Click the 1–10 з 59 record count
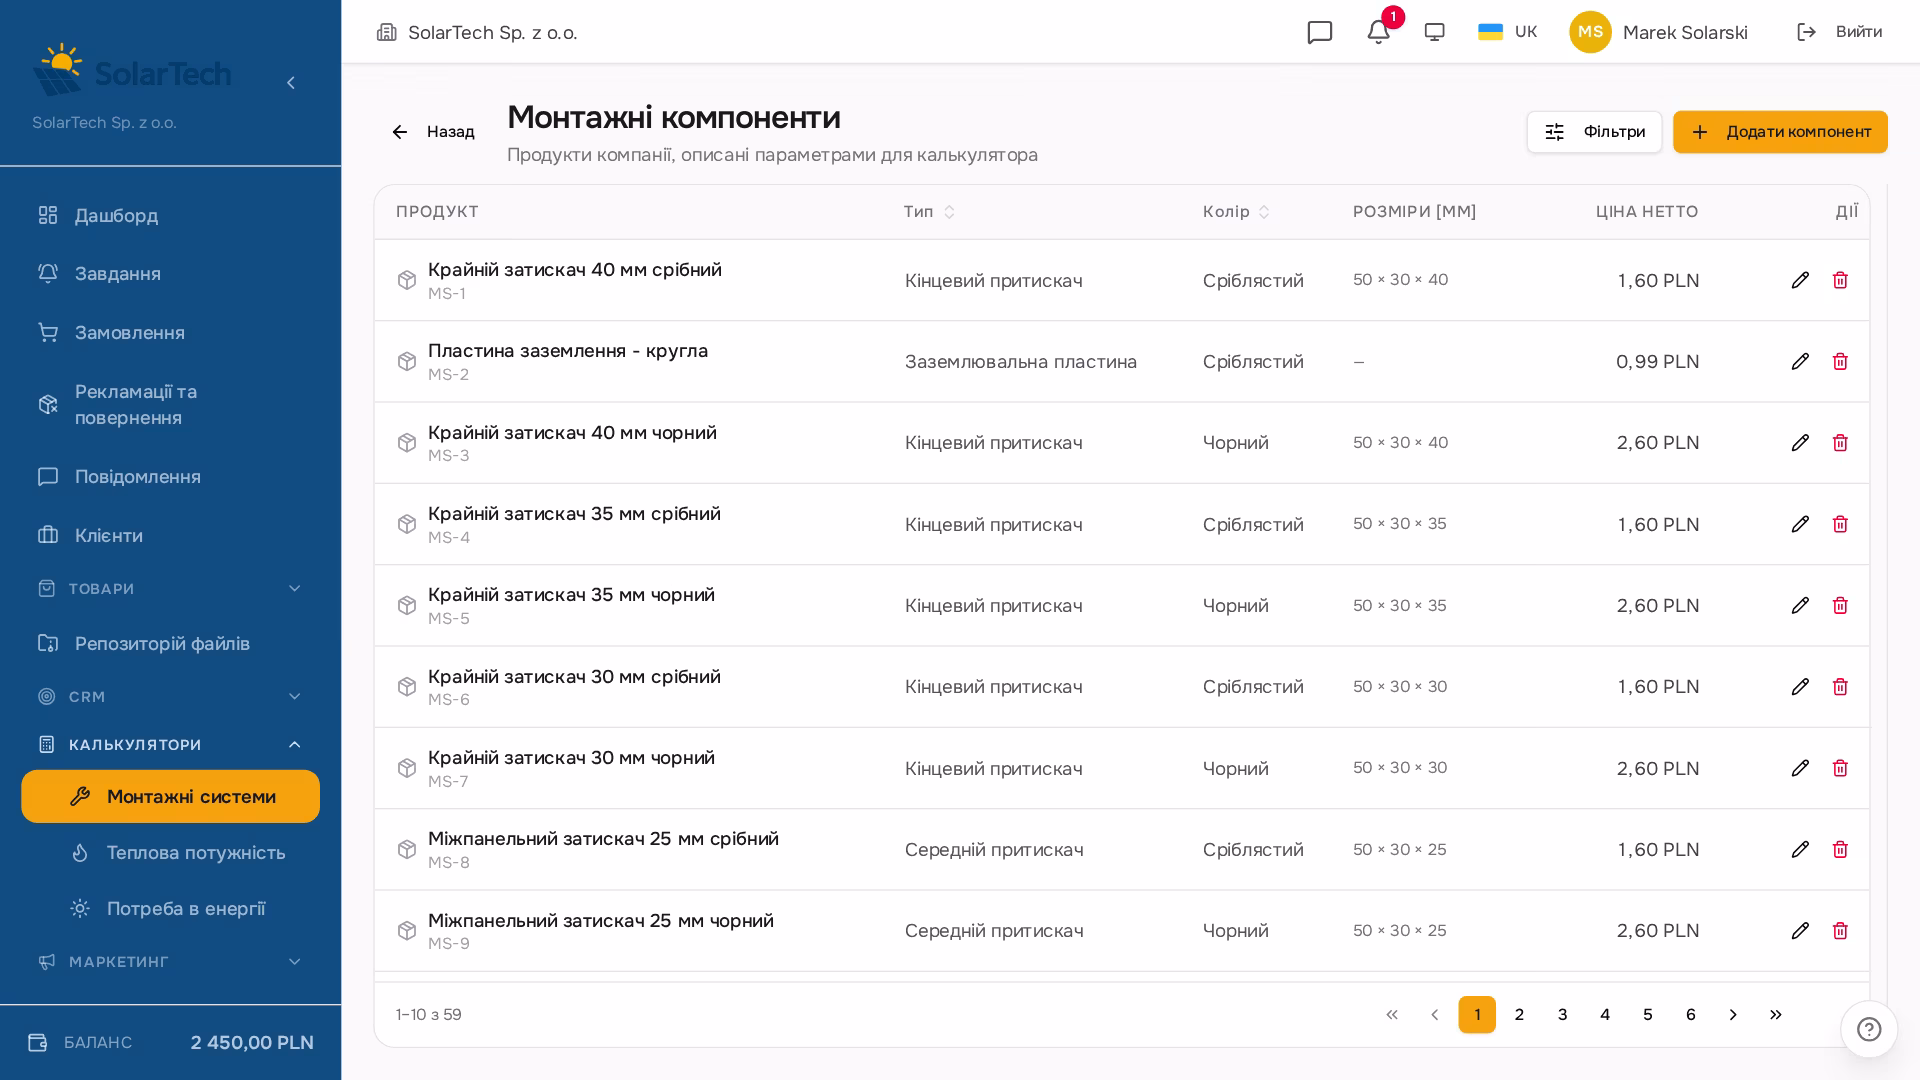The image size is (1920, 1080). (428, 1015)
